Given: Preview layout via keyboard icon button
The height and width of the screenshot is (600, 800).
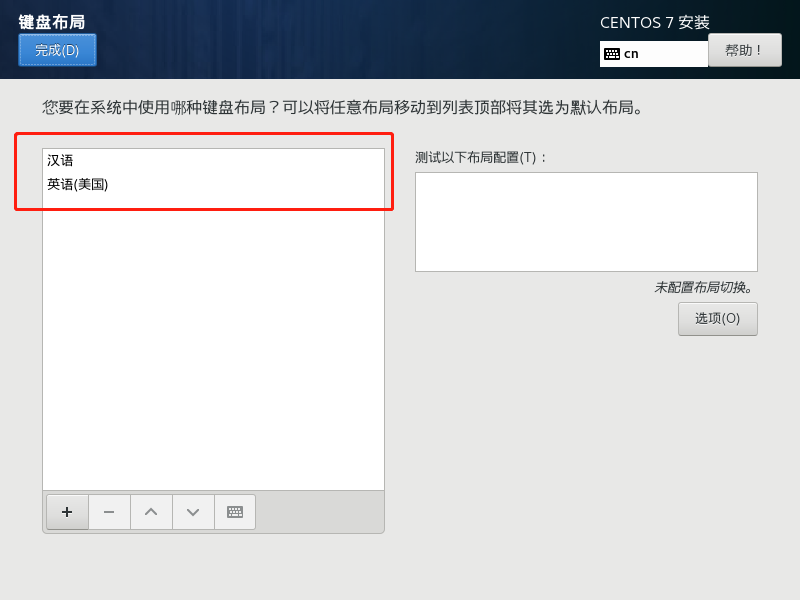Looking at the screenshot, I should [x=235, y=512].
